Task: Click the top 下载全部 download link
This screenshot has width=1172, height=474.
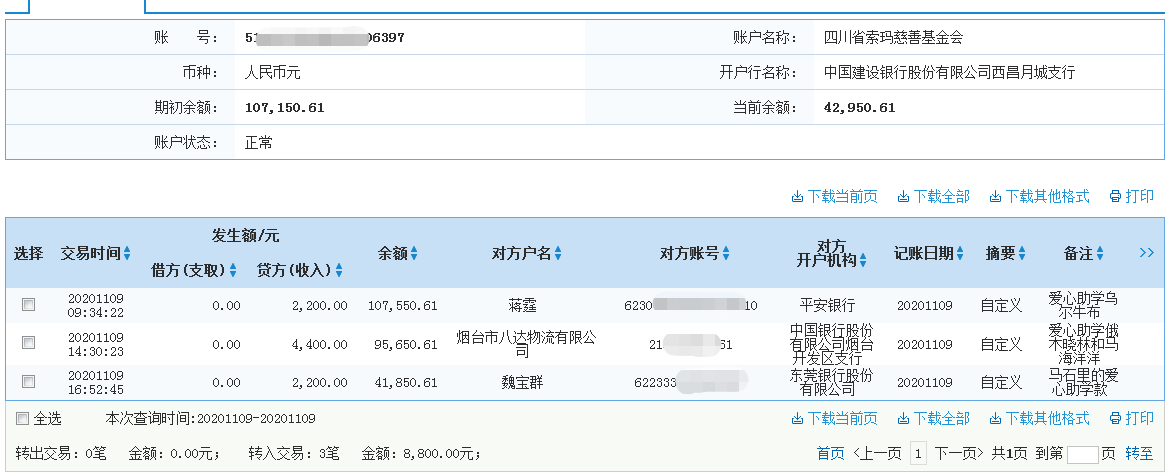Action: point(933,197)
